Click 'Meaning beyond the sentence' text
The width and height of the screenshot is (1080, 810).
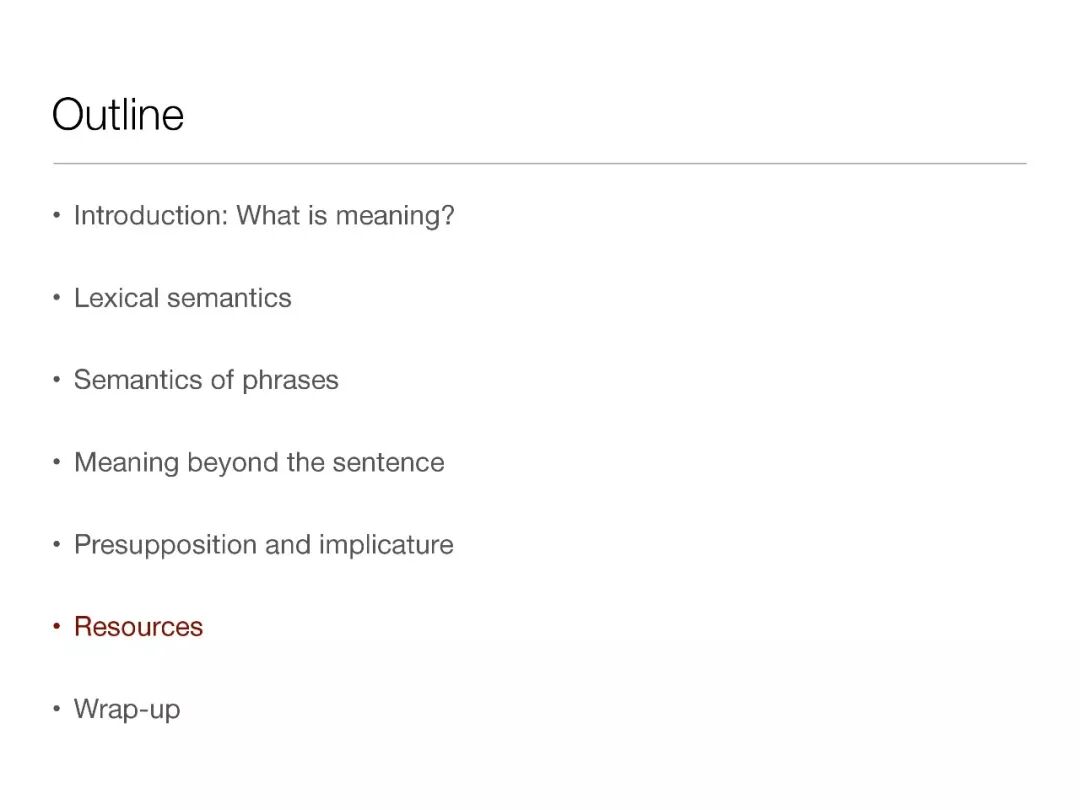click(x=259, y=462)
